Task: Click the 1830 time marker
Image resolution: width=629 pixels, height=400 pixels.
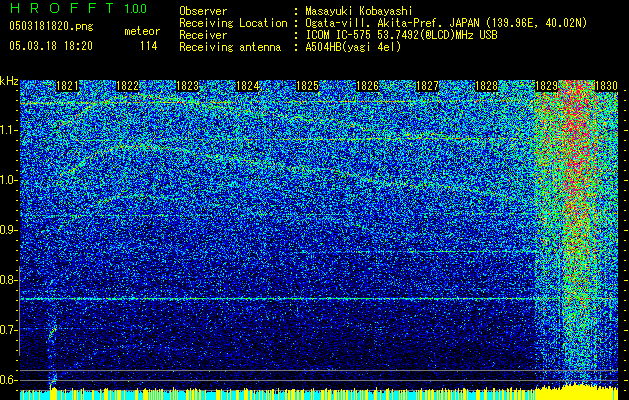Action: [x=606, y=86]
